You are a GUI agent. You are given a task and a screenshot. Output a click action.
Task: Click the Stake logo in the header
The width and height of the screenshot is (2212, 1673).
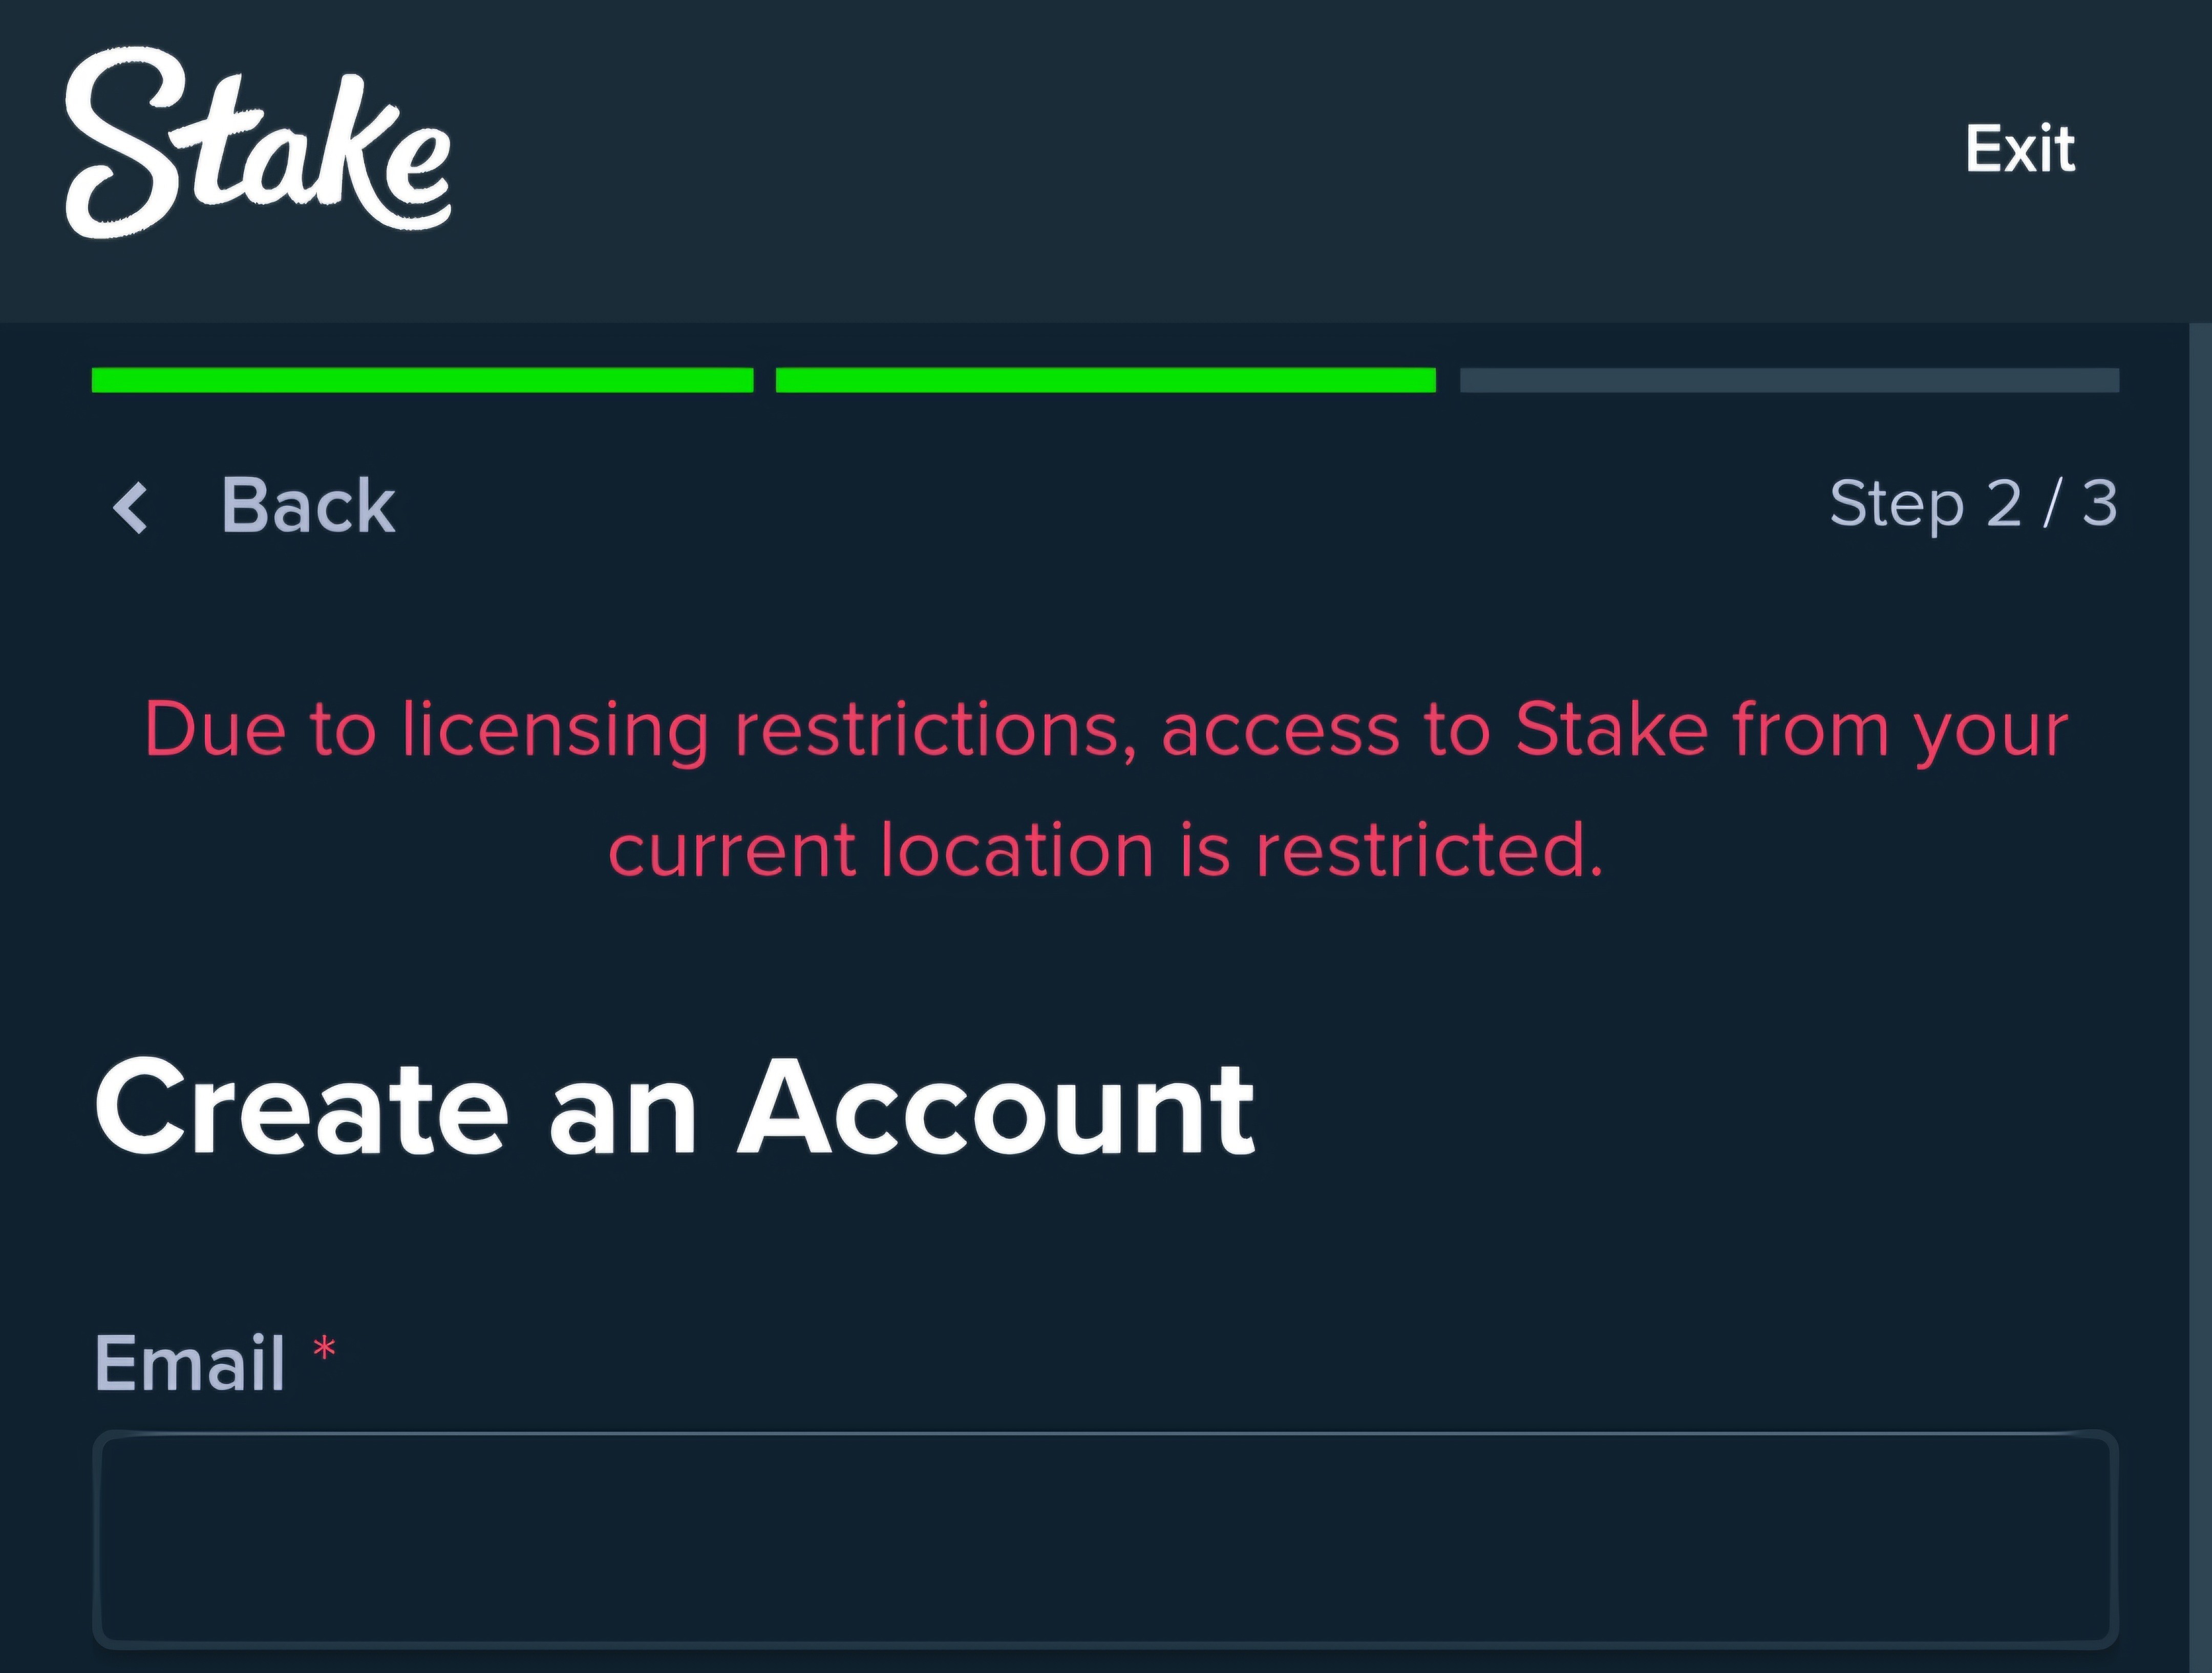coord(258,142)
